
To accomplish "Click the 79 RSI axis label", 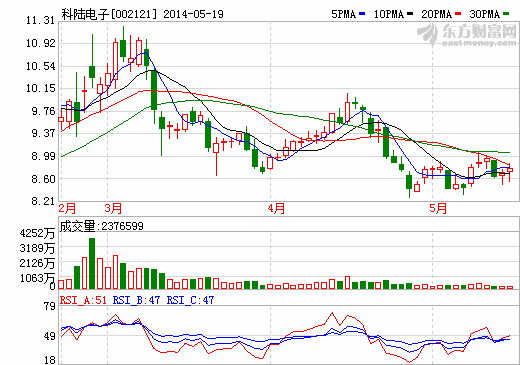I will coord(50,306).
